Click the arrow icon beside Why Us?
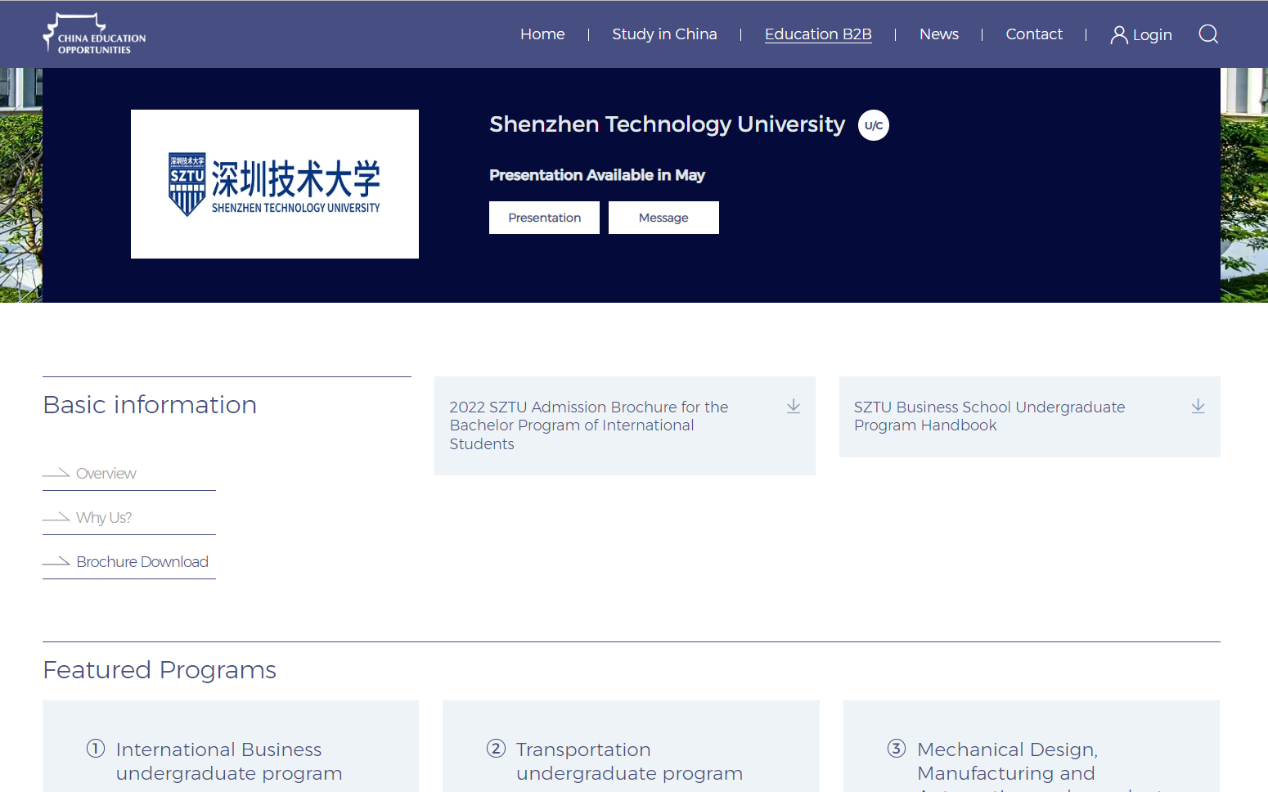This screenshot has height=792, width=1268. [56, 517]
